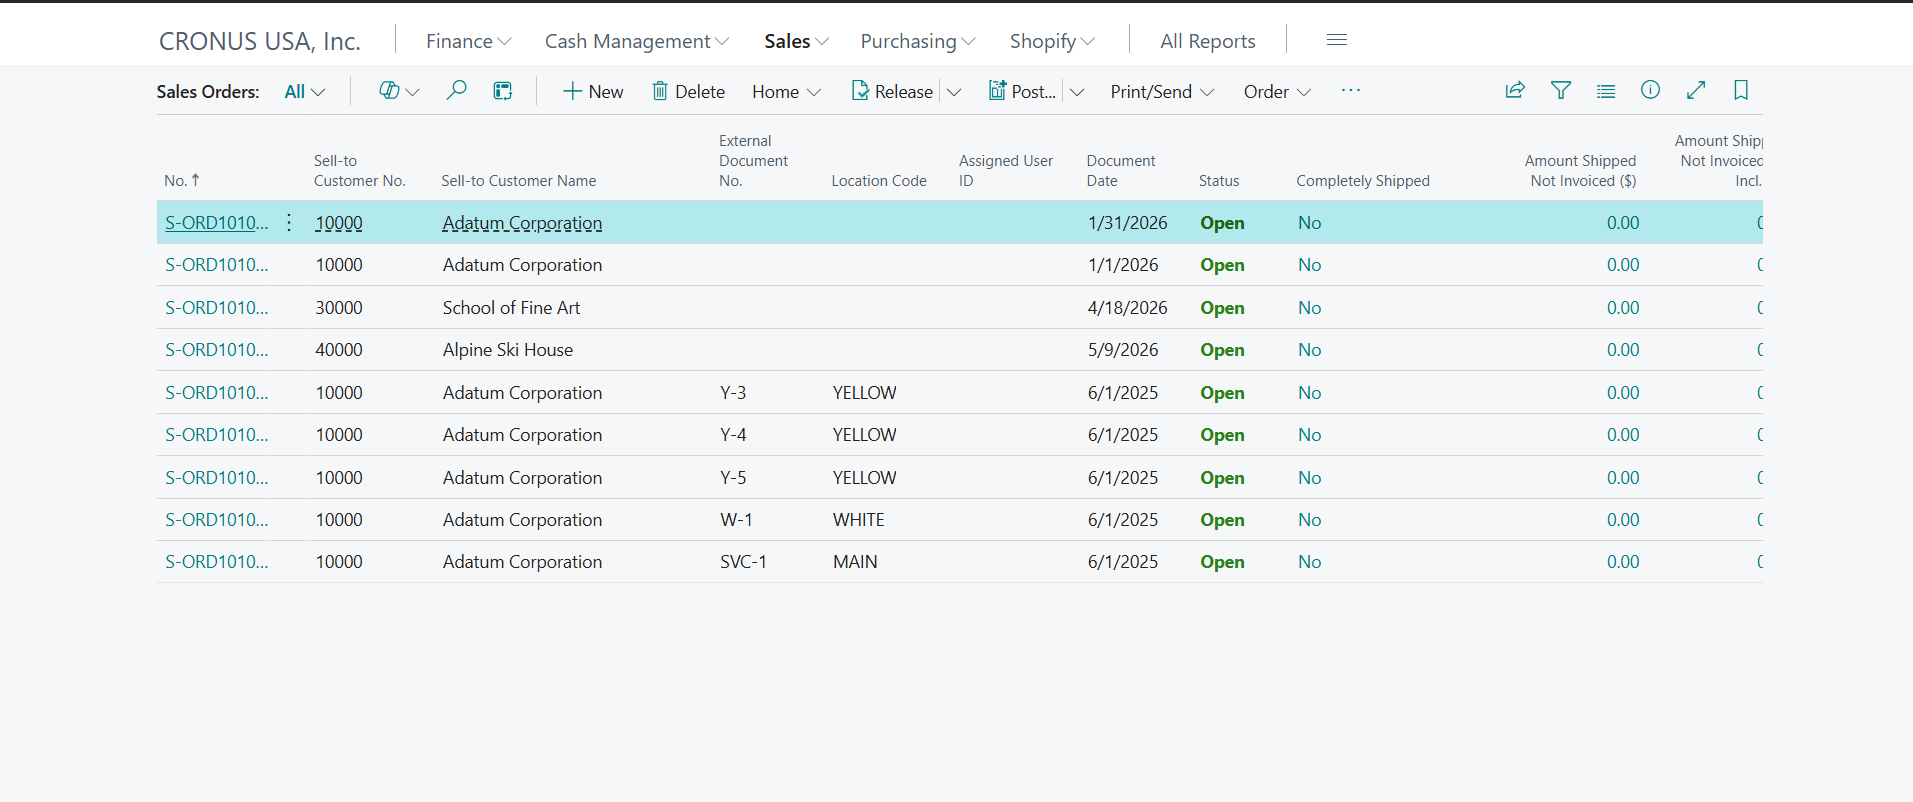Switch layout with the list view icon
This screenshot has width=1913, height=802.
coord(1606,91)
